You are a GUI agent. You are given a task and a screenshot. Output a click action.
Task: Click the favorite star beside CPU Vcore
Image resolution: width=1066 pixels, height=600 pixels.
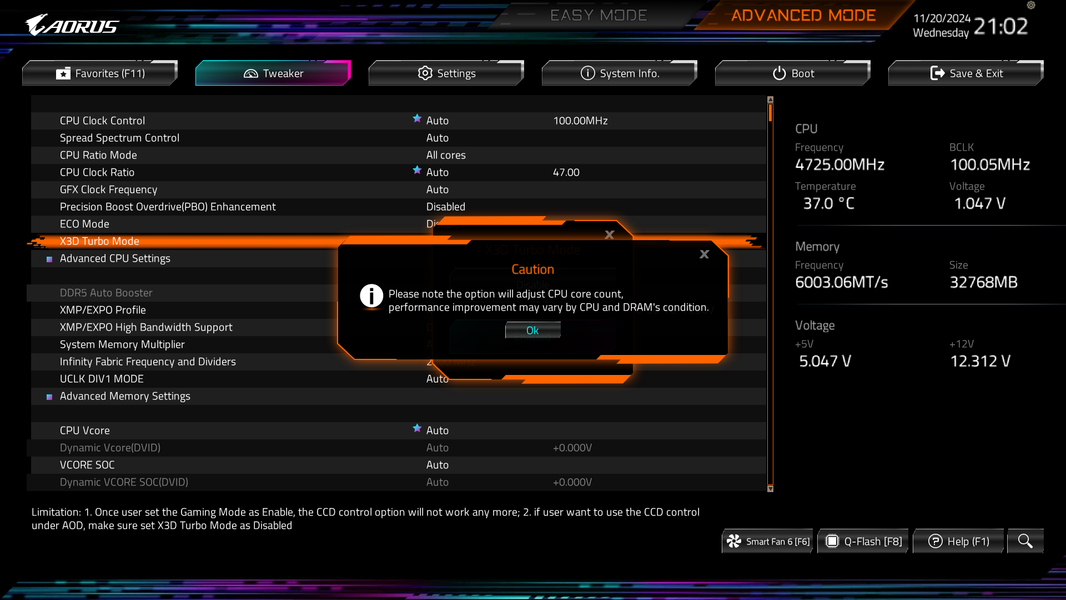pyautogui.click(x=417, y=428)
